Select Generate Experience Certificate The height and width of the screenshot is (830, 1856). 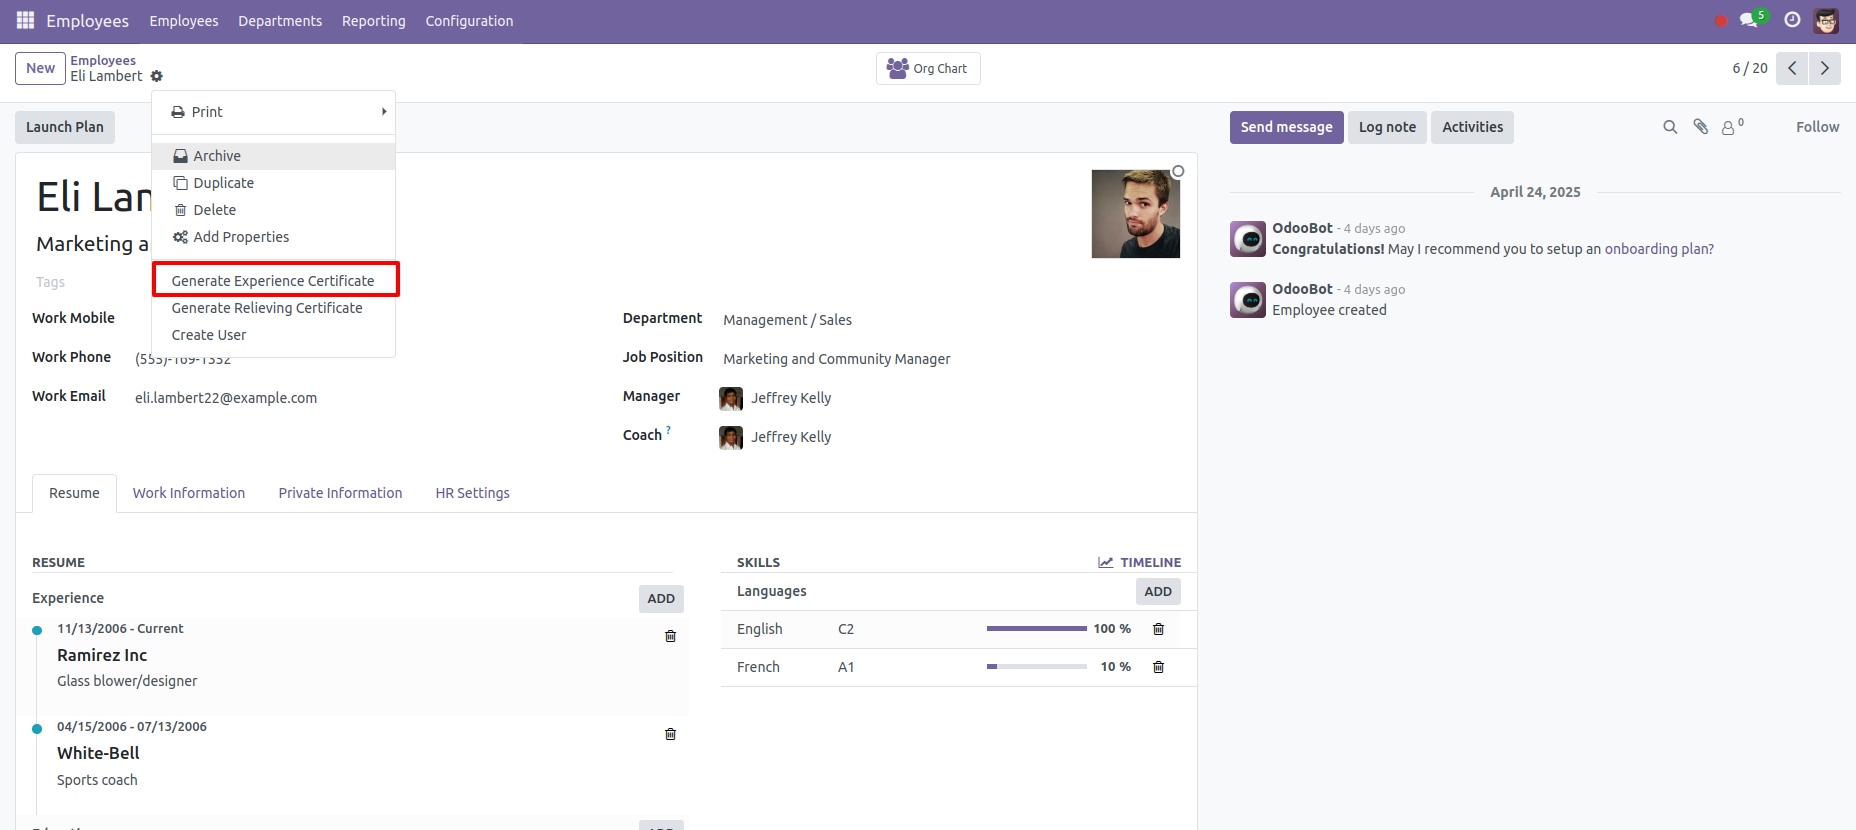pyautogui.click(x=274, y=281)
